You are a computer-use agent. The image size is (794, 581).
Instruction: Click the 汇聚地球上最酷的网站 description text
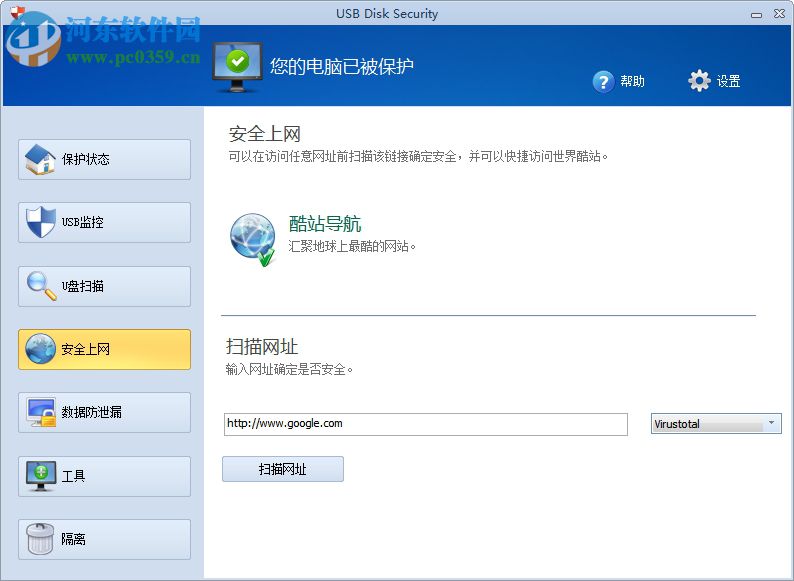coord(352,246)
